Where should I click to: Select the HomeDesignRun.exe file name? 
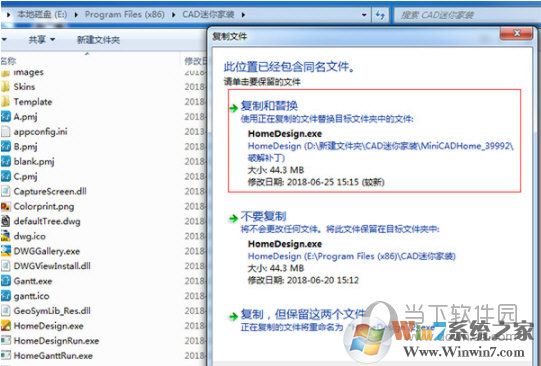[x=56, y=341]
